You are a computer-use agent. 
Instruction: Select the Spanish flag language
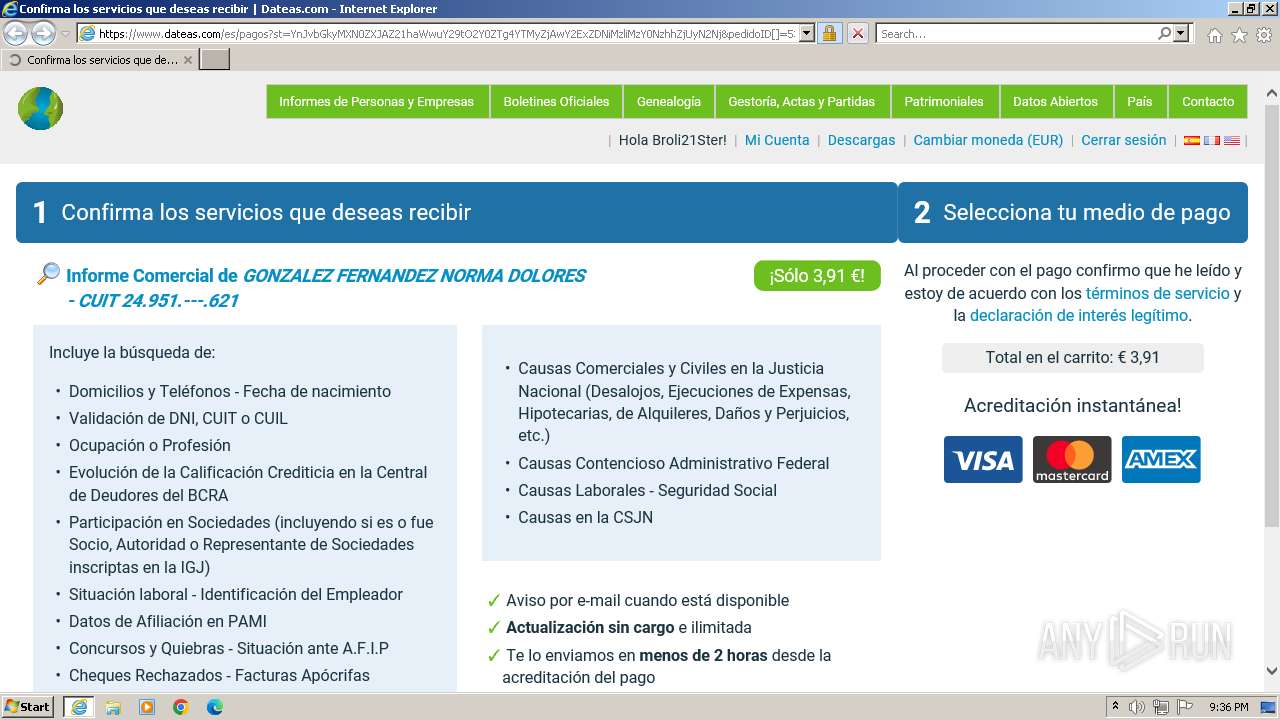[1192, 141]
